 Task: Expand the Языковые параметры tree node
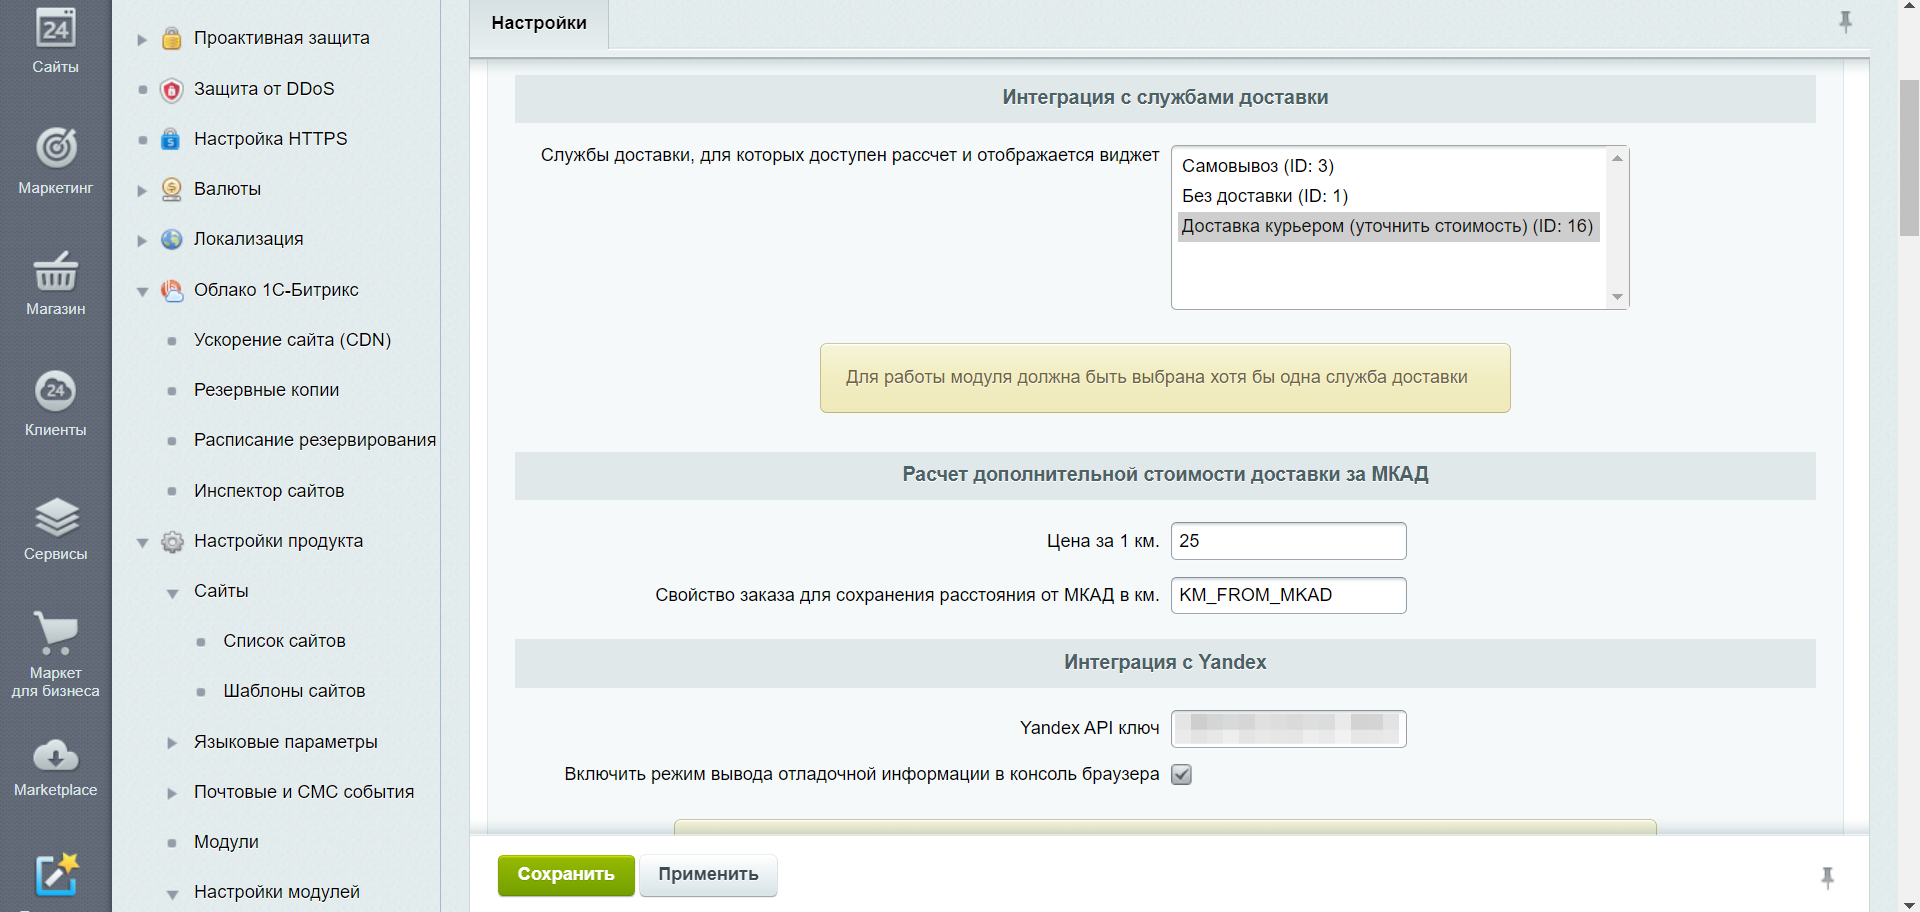point(172,742)
